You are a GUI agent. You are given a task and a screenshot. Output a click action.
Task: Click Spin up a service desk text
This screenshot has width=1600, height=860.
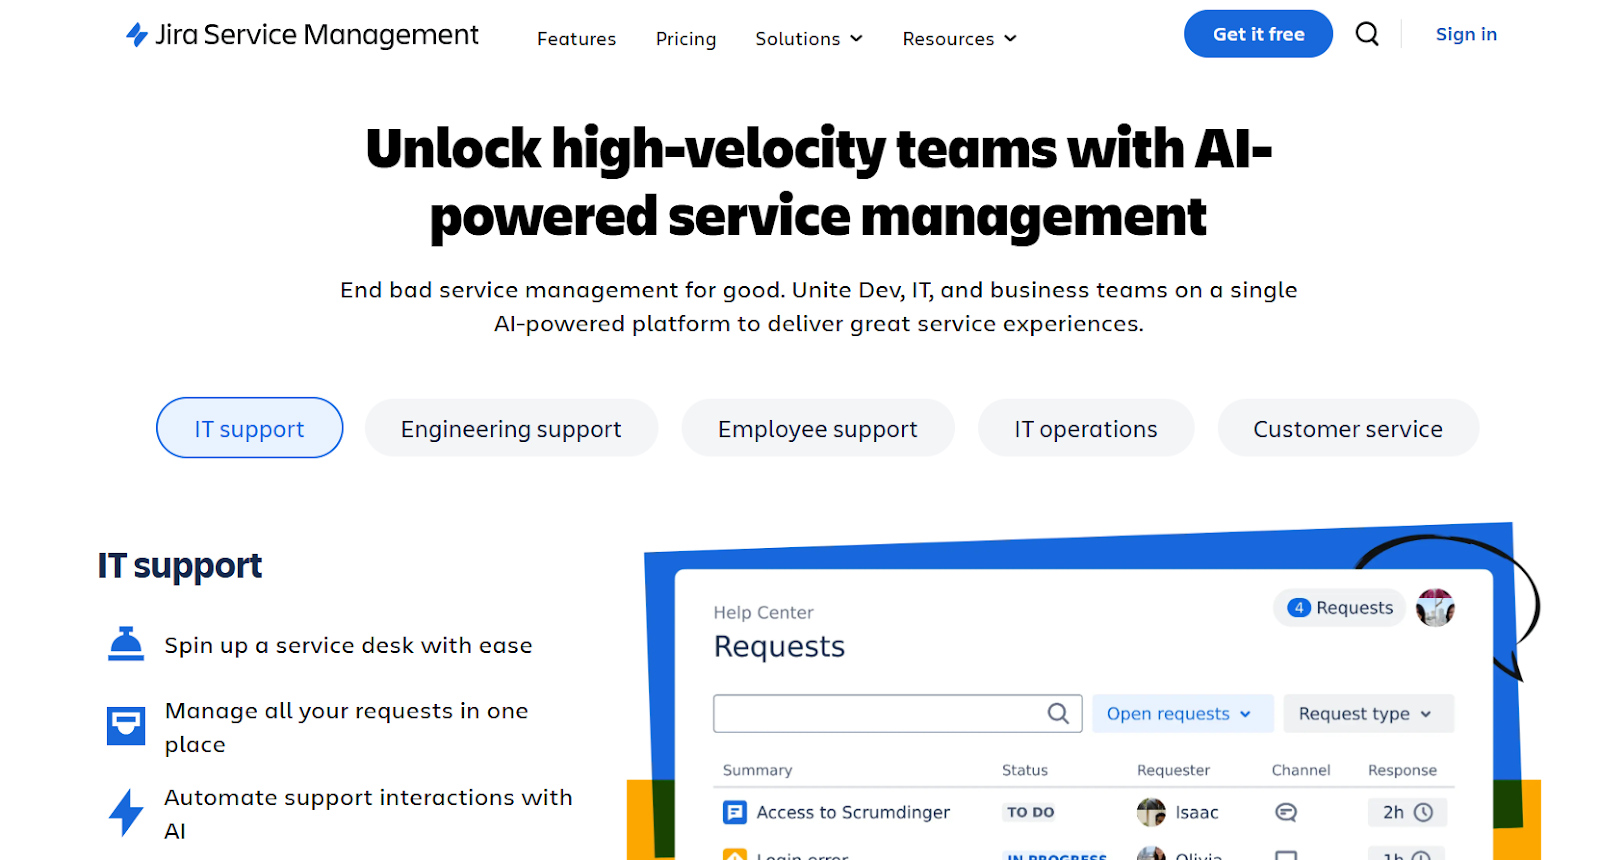pos(348,645)
